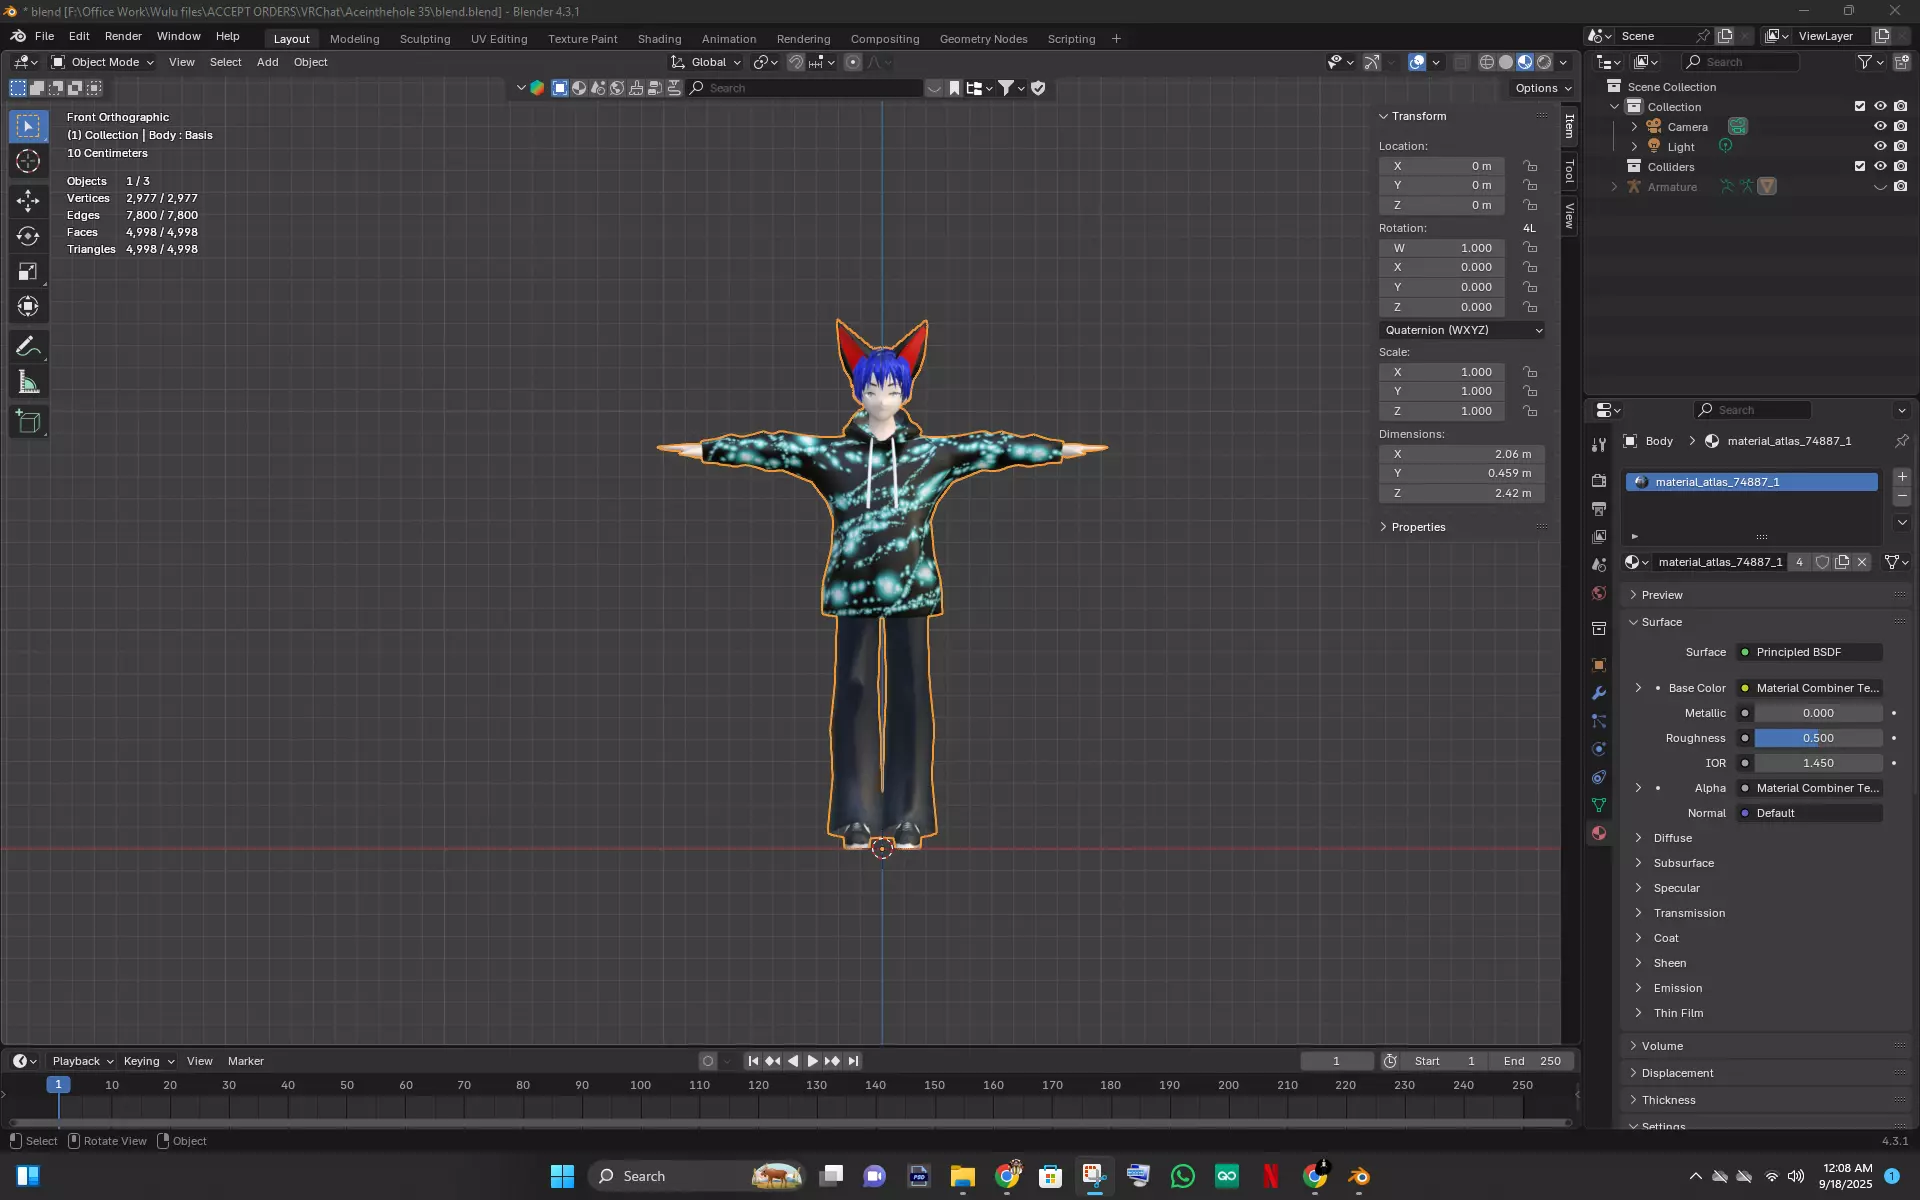The width and height of the screenshot is (1920, 1200).
Task: Toggle fake user shield for material
Action: point(1822,562)
